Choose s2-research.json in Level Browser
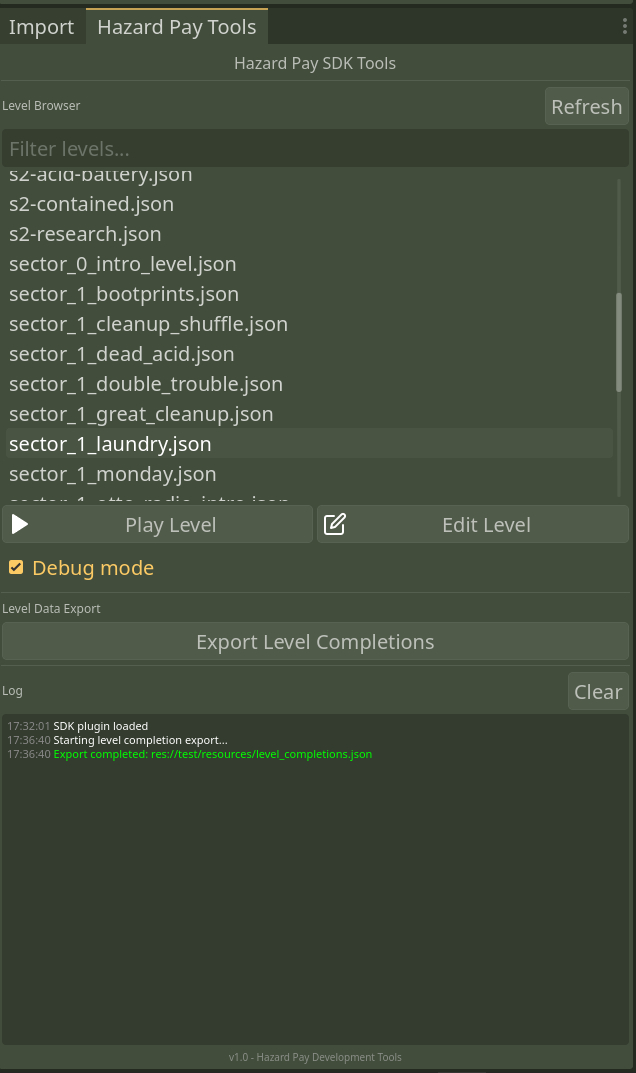 (x=85, y=234)
